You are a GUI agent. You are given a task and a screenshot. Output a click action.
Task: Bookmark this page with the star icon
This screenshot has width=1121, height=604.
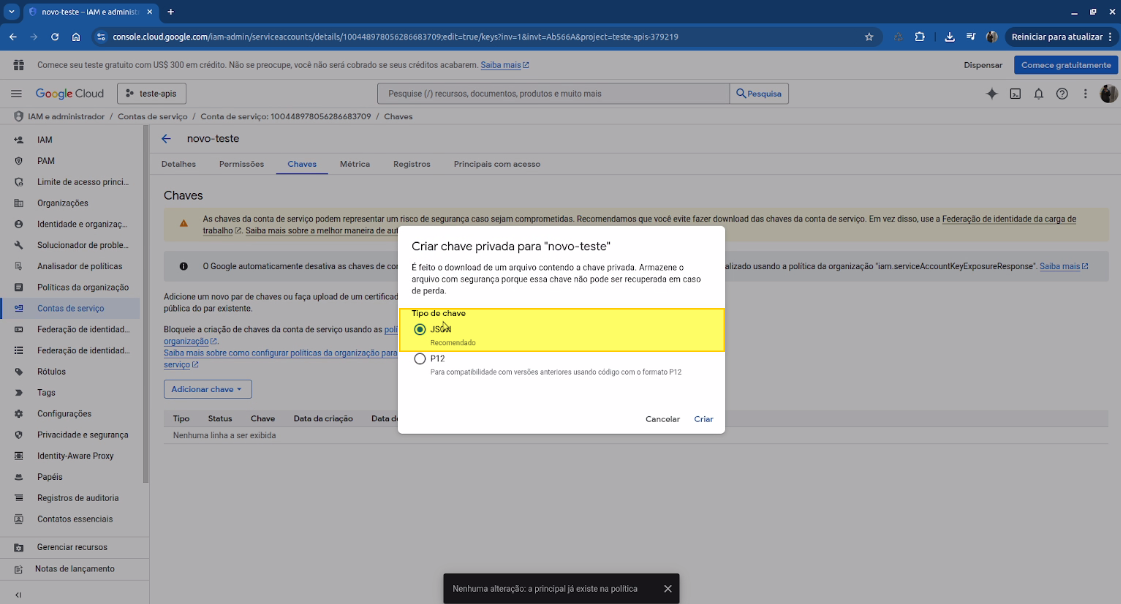pyautogui.click(x=869, y=36)
